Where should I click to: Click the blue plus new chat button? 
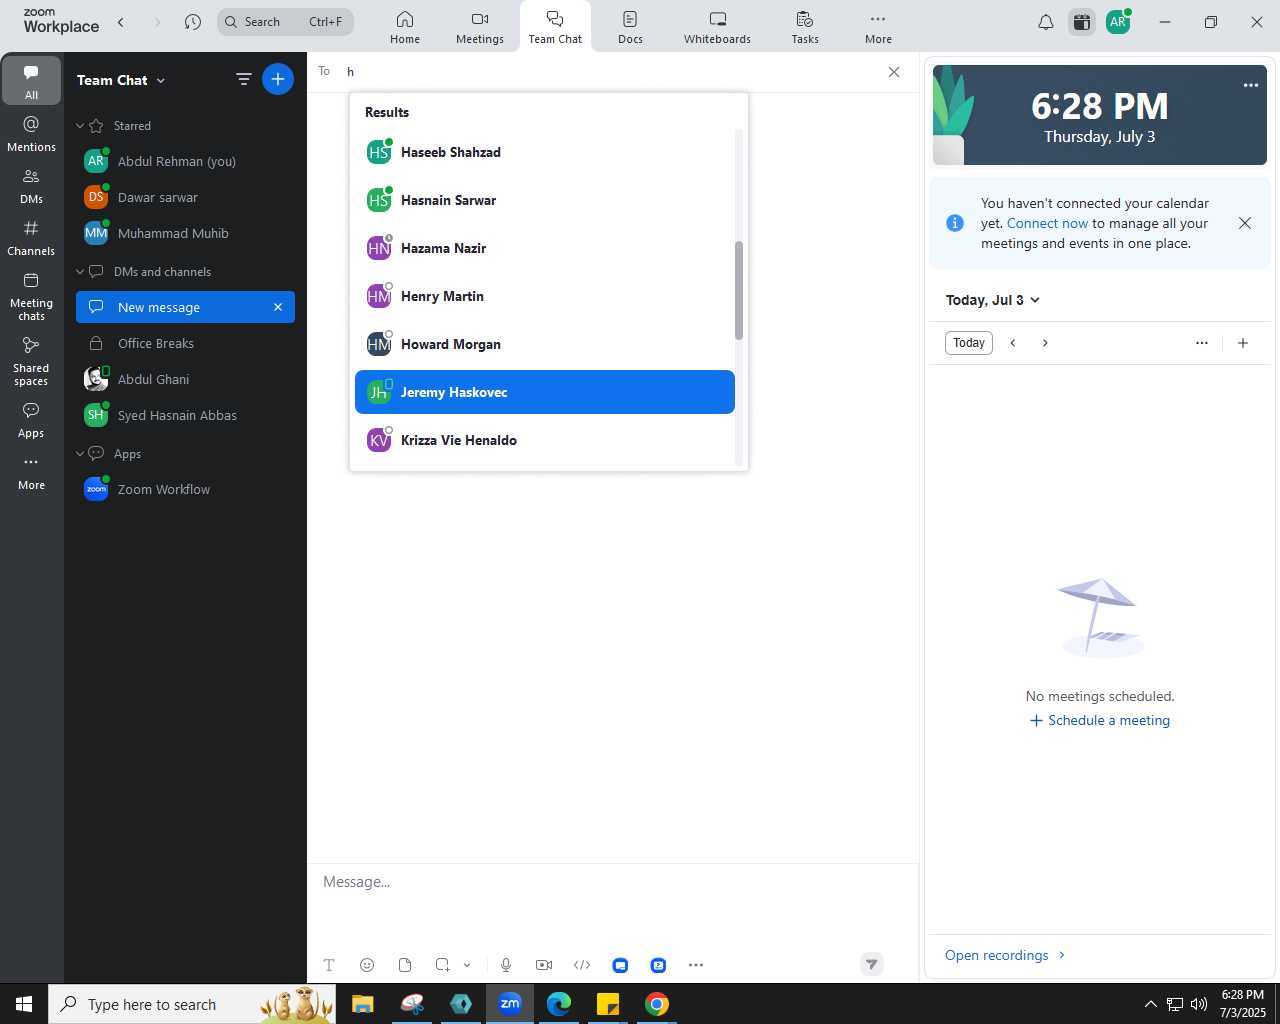pyautogui.click(x=278, y=79)
